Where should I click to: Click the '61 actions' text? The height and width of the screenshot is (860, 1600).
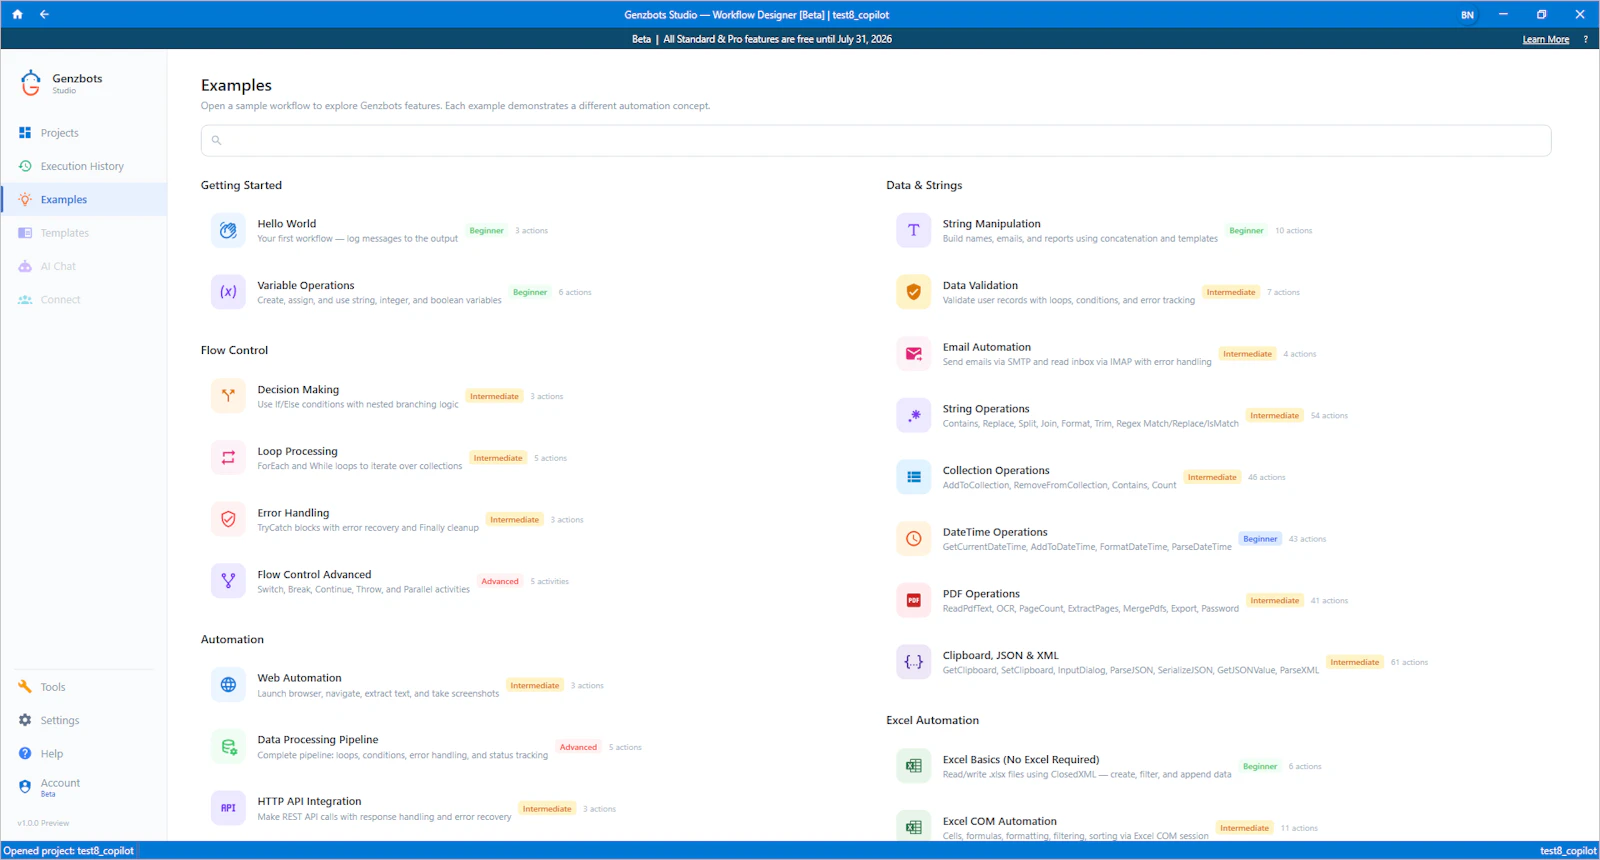pyautogui.click(x=1409, y=662)
